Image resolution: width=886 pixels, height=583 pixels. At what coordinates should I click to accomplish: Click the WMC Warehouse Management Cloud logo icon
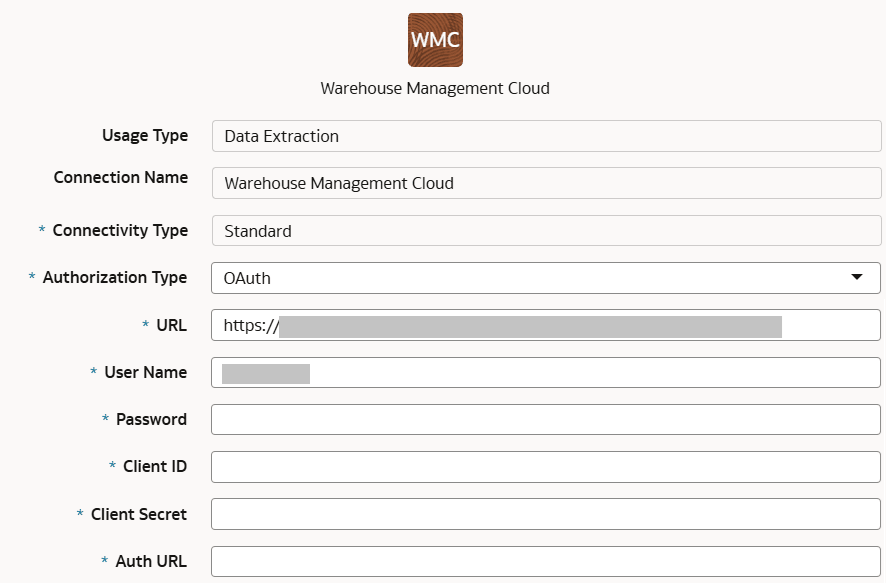coord(435,40)
